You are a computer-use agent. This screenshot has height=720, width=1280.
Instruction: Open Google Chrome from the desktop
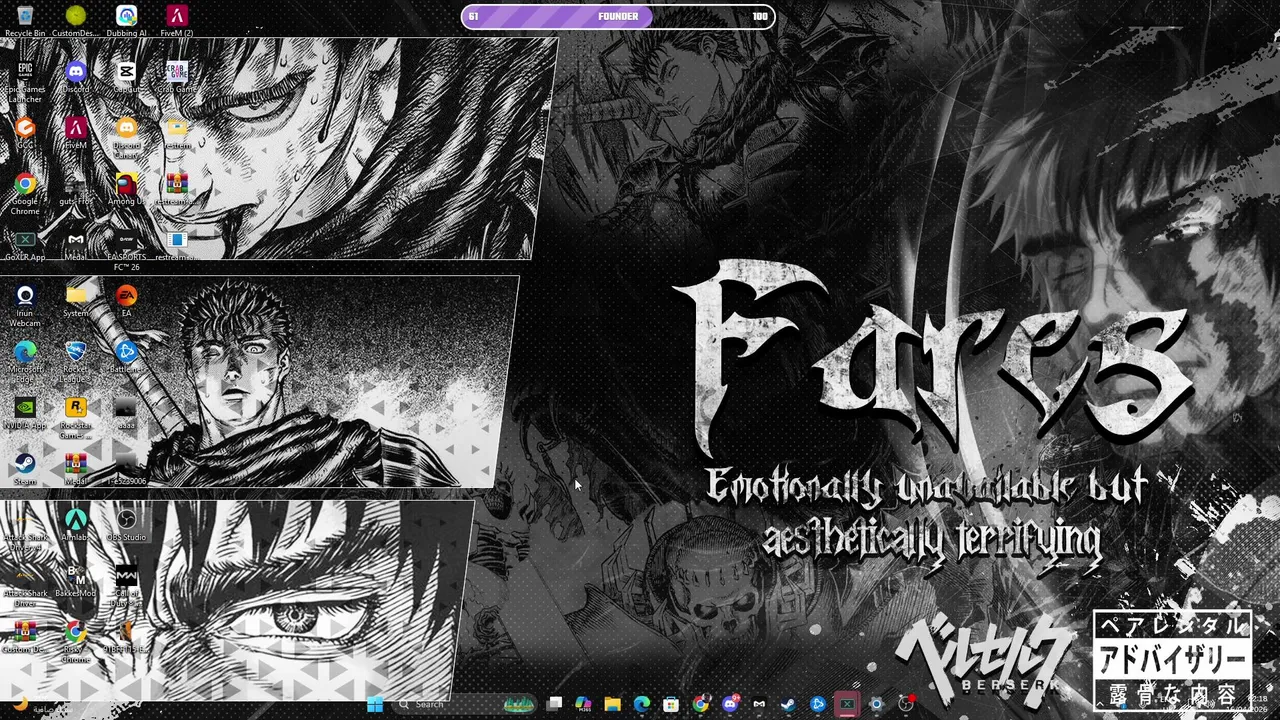click(25, 193)
